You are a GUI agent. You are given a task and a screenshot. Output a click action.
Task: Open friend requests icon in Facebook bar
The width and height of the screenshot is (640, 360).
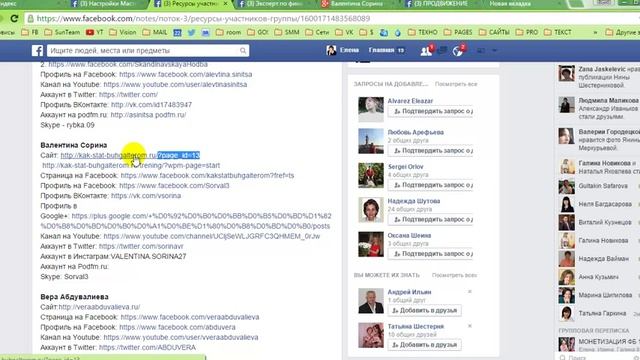click(426, 51)
